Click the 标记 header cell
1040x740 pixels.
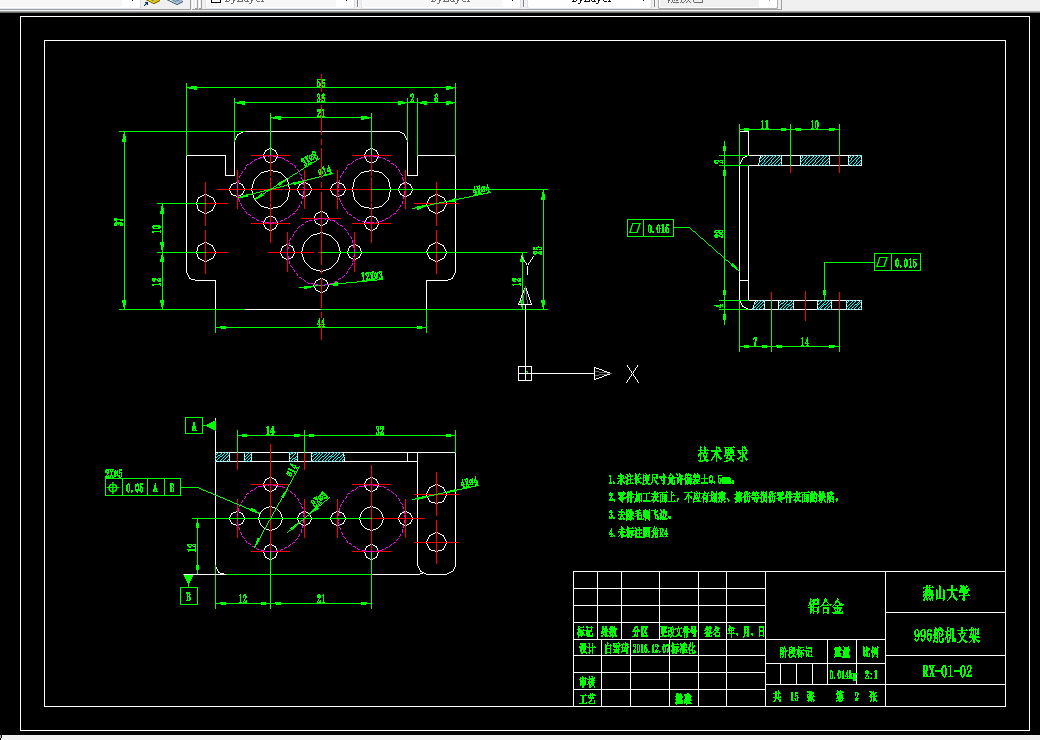pos(585,632)
